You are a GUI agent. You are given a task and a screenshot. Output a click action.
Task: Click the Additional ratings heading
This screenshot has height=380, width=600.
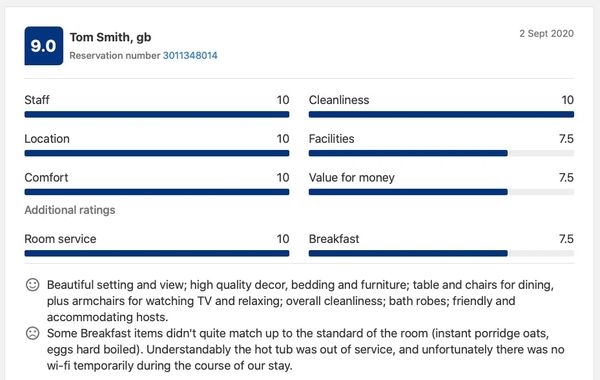(70, 210)
